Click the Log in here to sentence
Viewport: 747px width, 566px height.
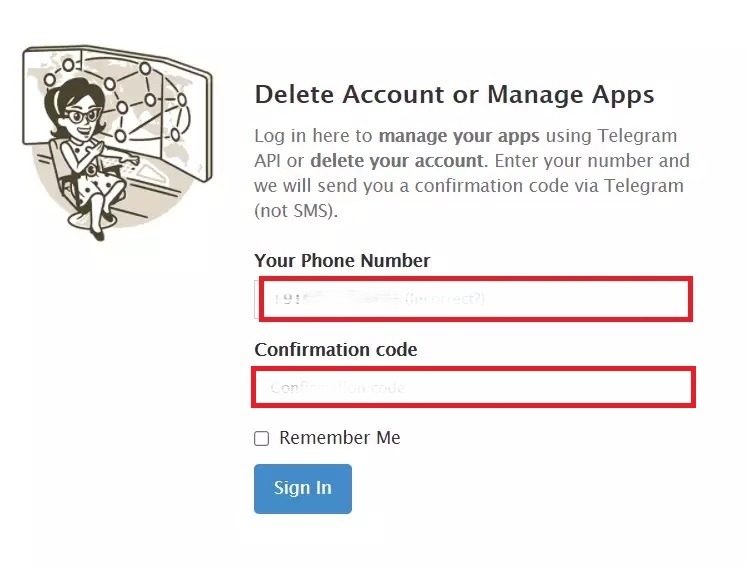[x=313, y=136]
